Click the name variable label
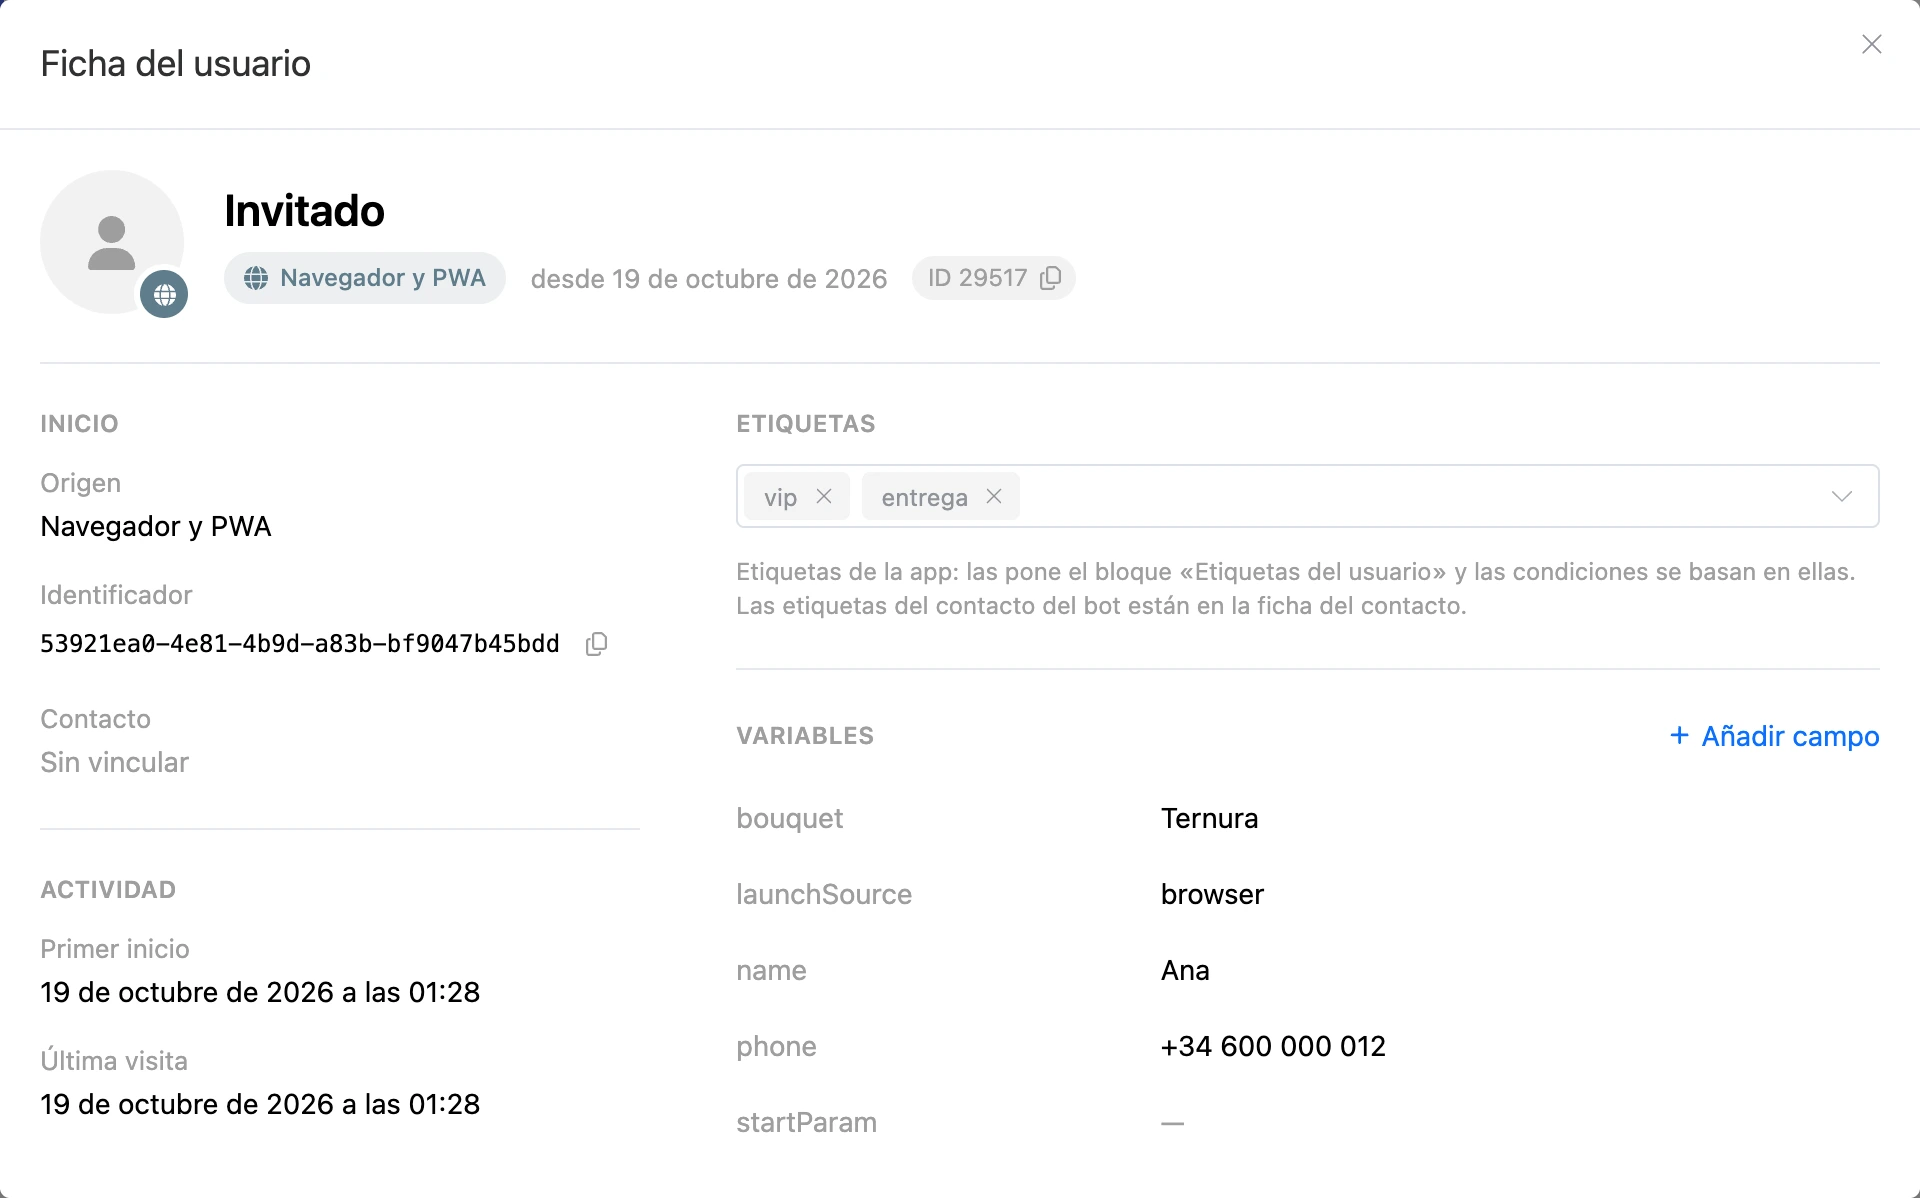The width and height of the screenshot is (1920, 1198). point(771,970)
